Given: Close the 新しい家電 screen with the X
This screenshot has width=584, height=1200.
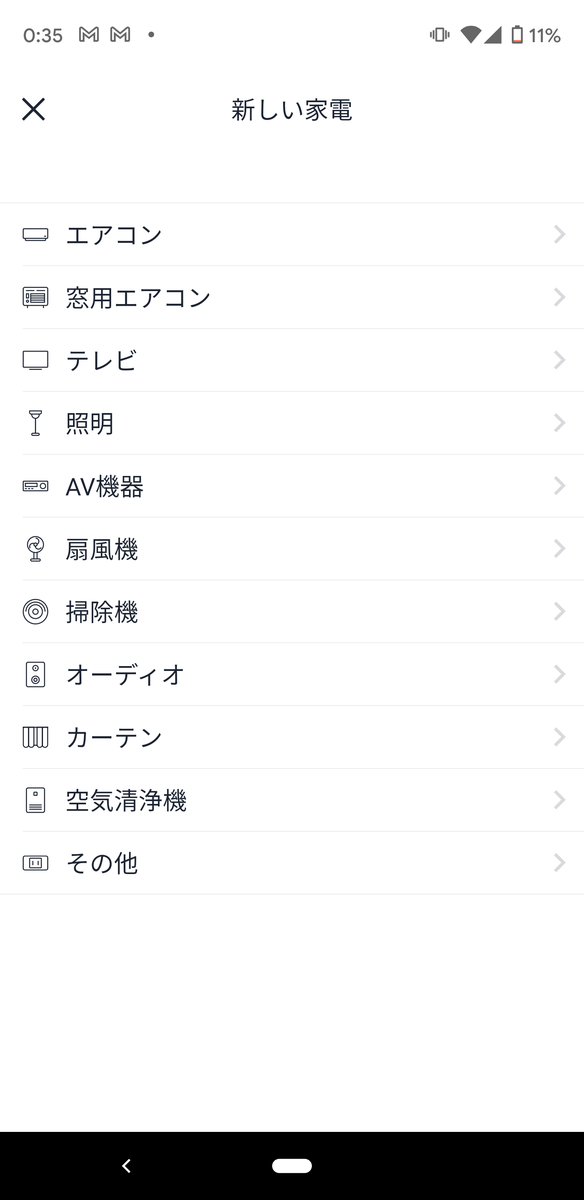Looking at the screenshot, I should pos(33,109).
